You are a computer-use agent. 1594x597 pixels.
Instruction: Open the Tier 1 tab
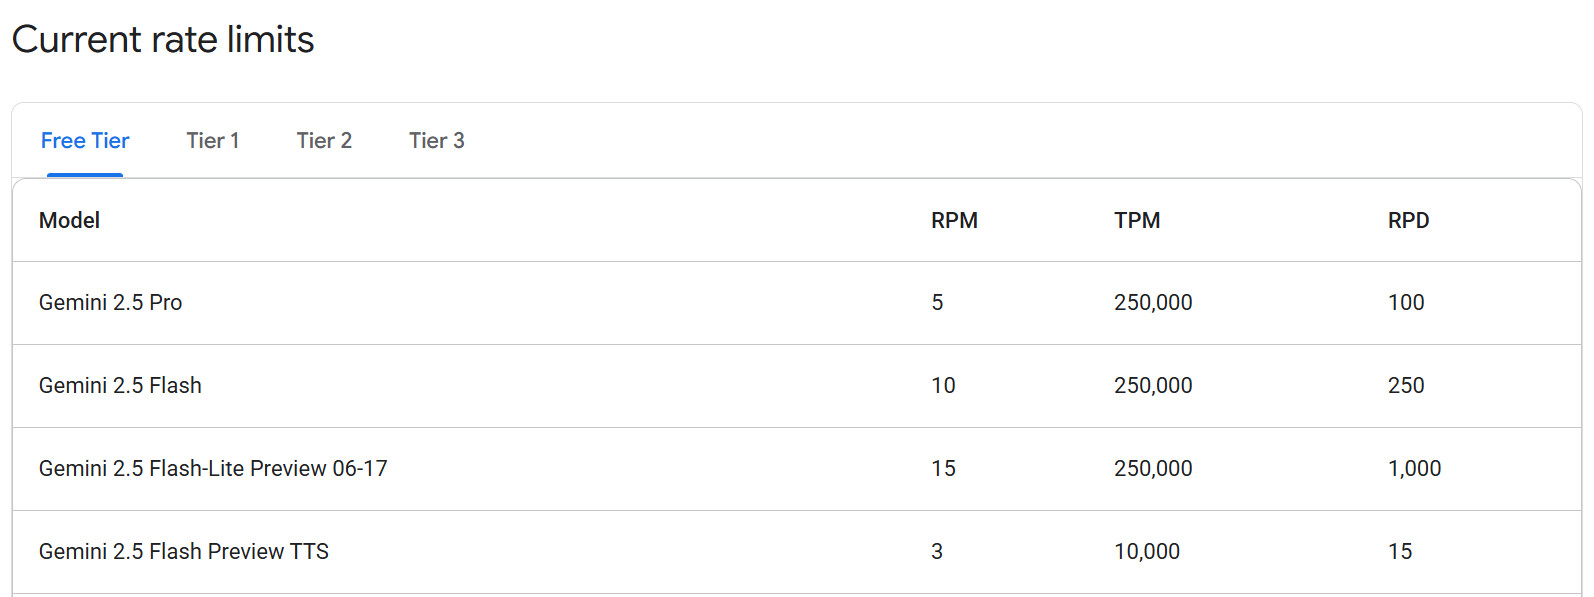[213, 141]
